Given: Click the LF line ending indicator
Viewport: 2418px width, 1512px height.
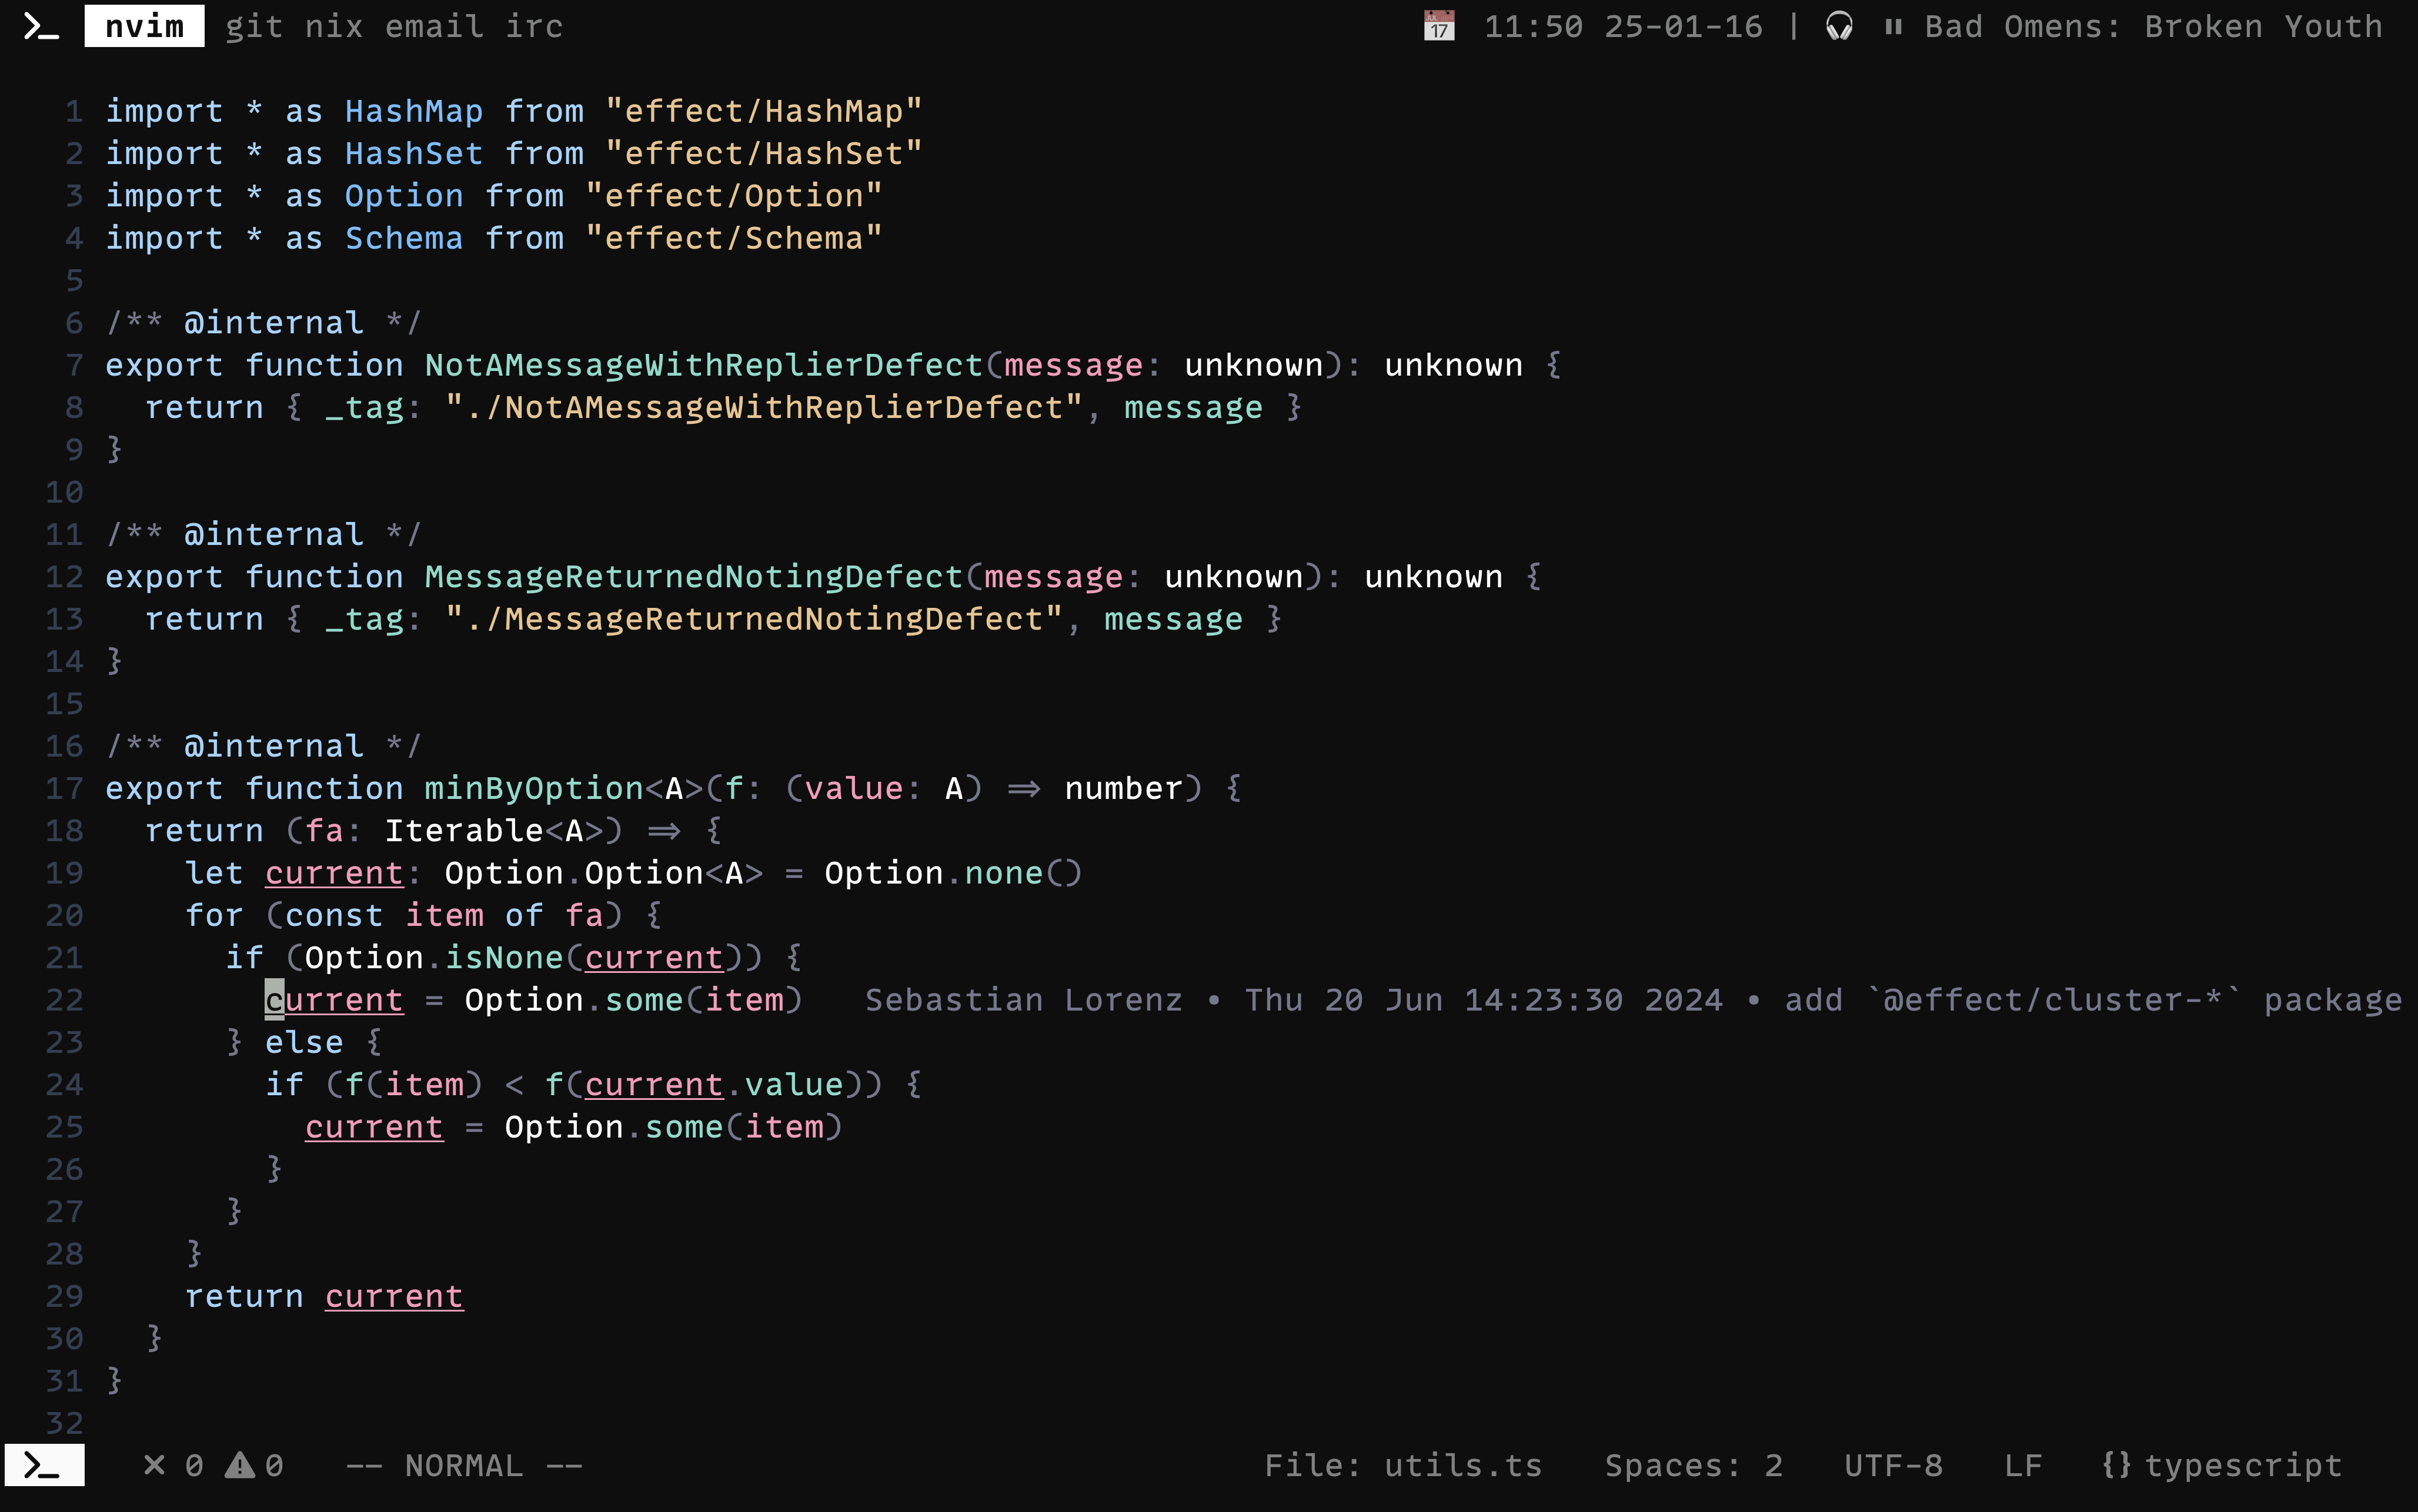Looking at the screenshot, I should click(x=2024, y=1466).
